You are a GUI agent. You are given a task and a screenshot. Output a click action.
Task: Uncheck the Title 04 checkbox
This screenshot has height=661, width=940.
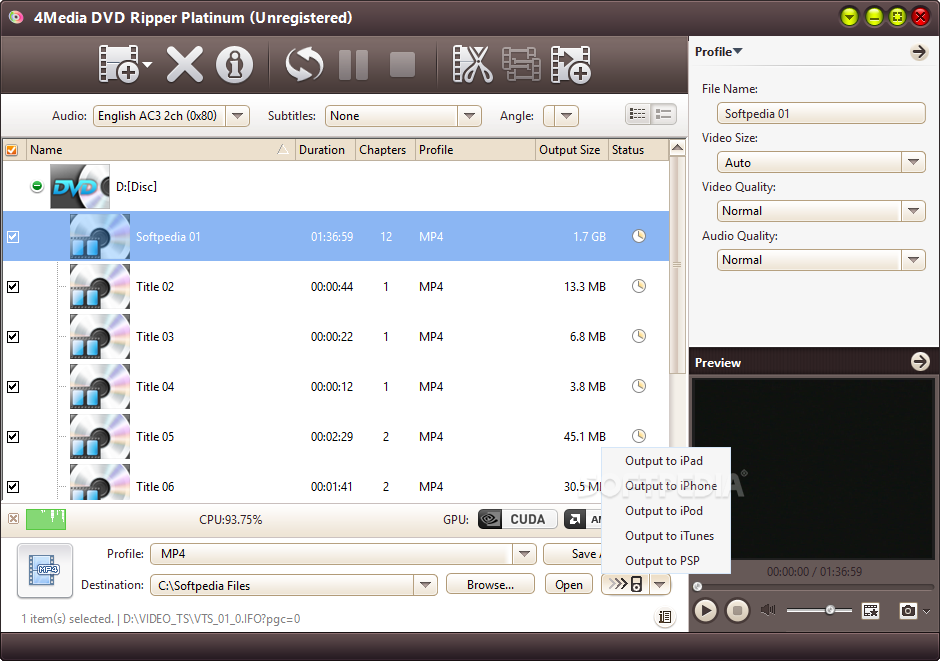coord(13,387)
